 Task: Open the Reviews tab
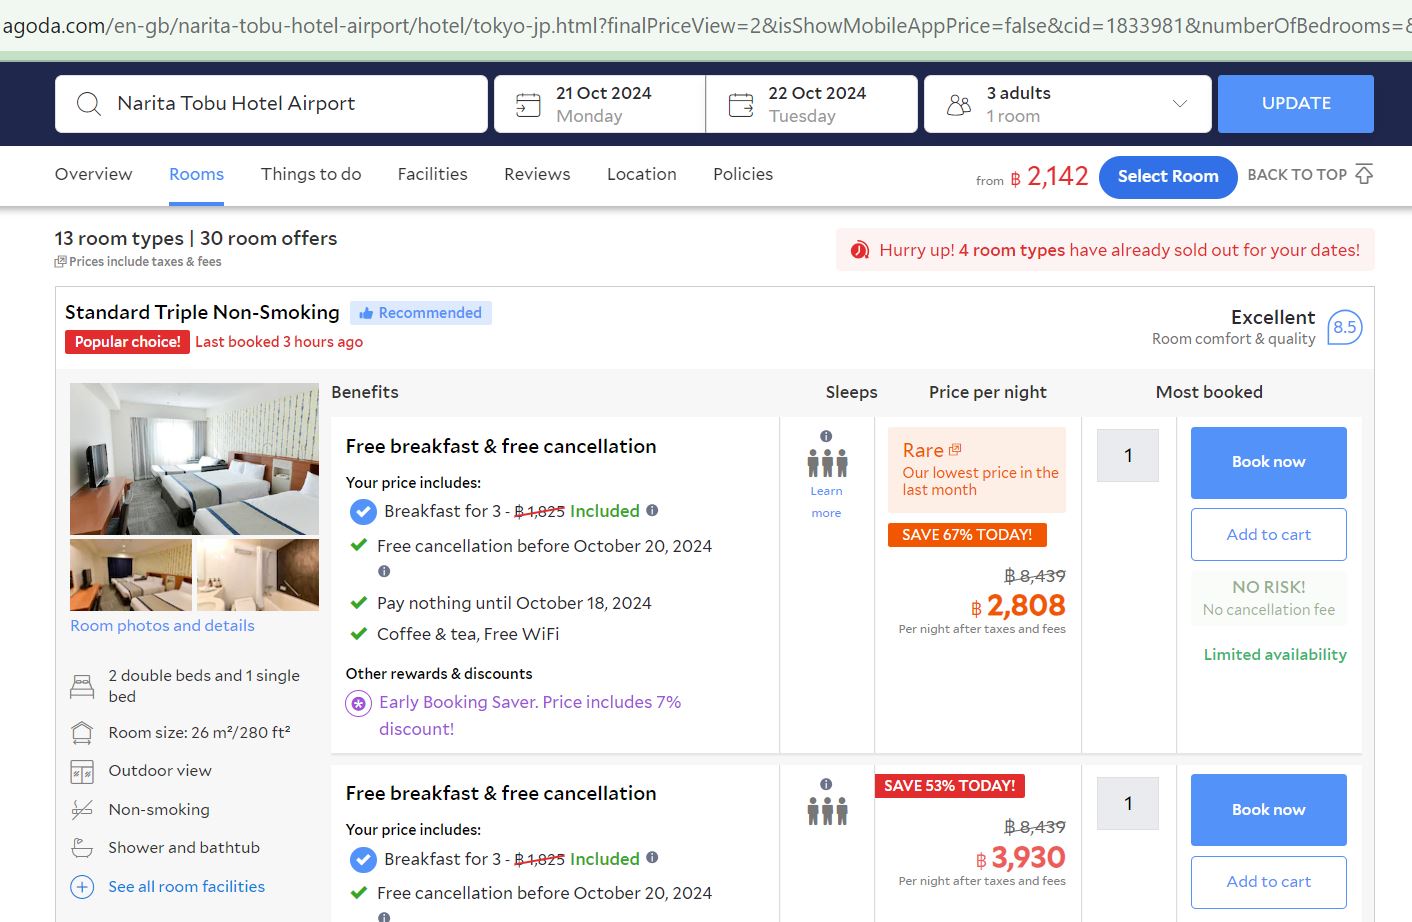coord(537,174)
